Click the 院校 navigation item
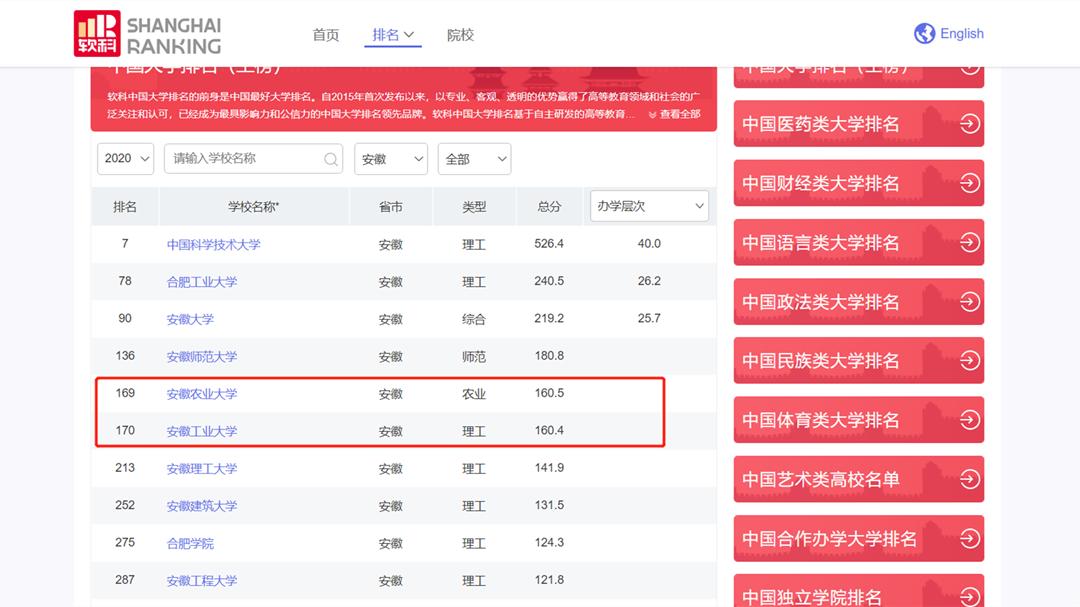The width and height of the screenshot is (1080, 607). (x=460, y=33)
